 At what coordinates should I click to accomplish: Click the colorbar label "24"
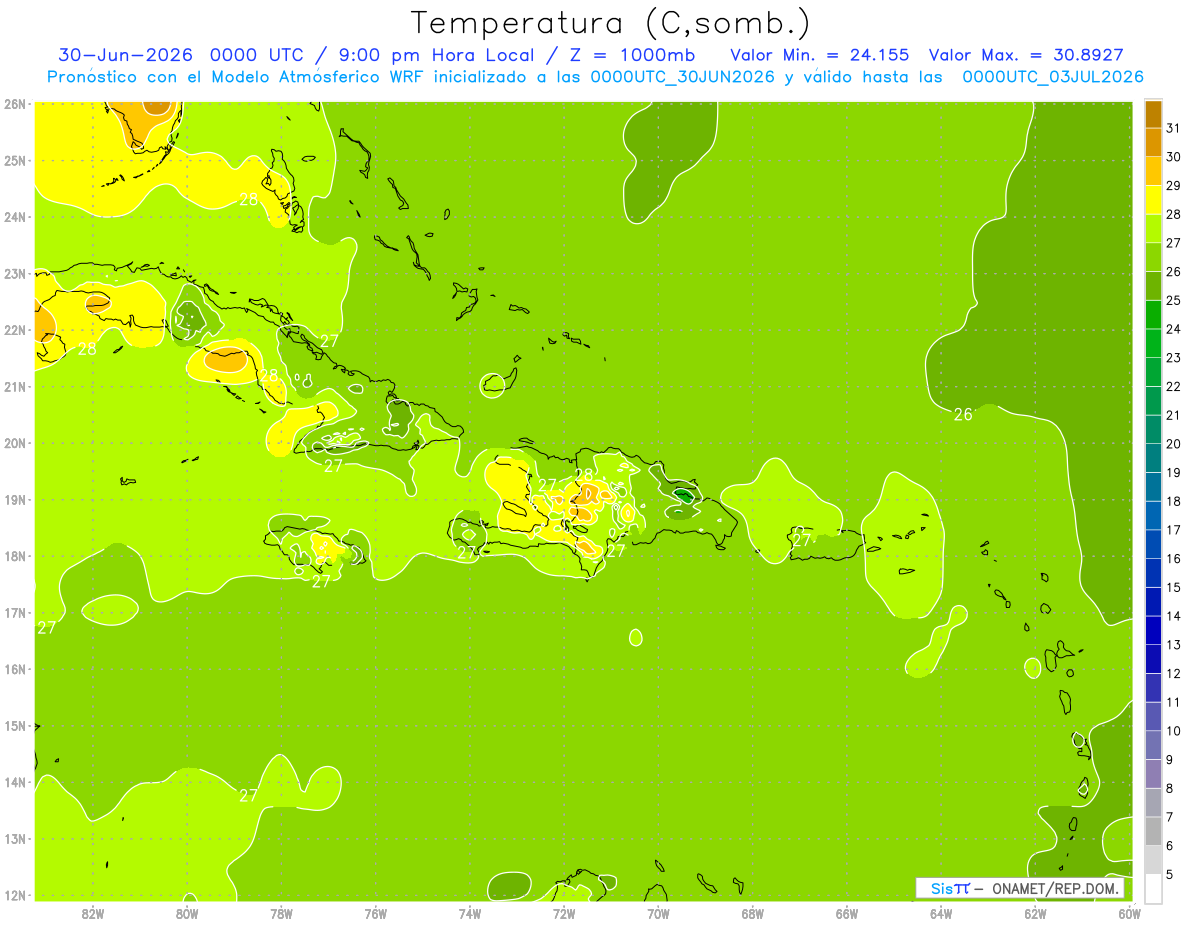point(1173,329)
